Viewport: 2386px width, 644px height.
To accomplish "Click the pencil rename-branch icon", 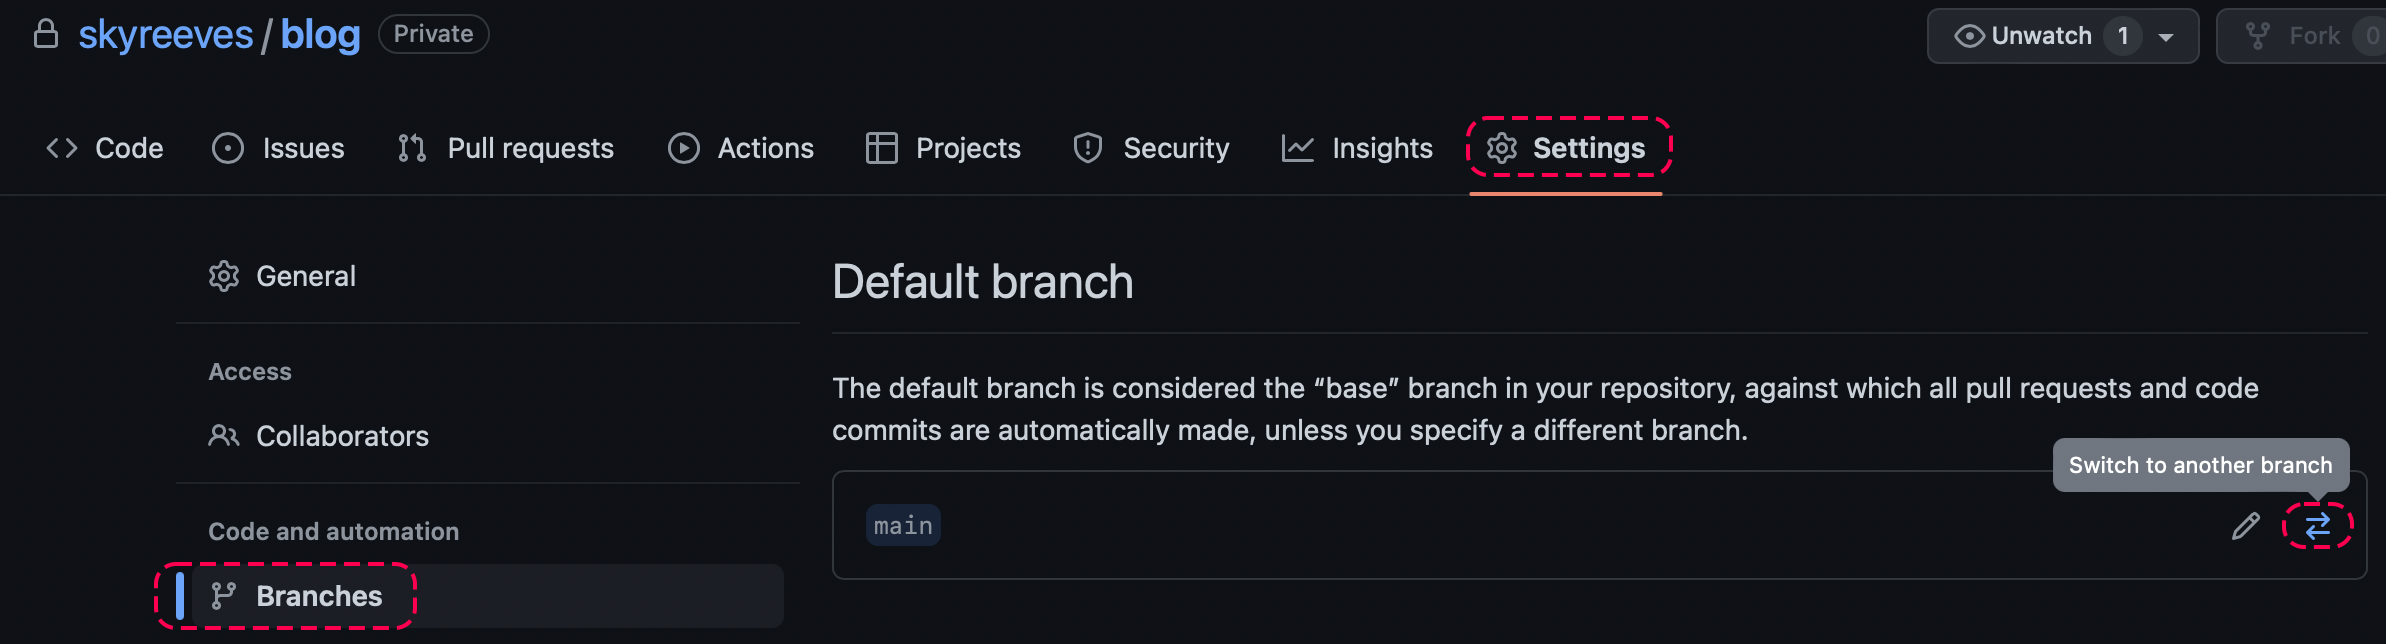I will click(x=2246, y=526).
